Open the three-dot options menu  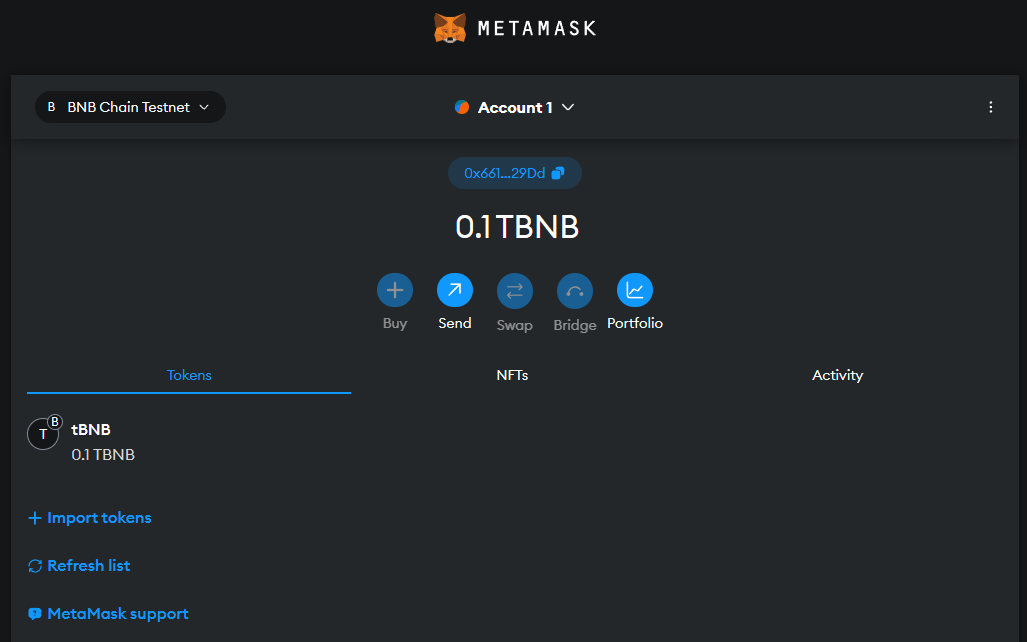point(991,107)
